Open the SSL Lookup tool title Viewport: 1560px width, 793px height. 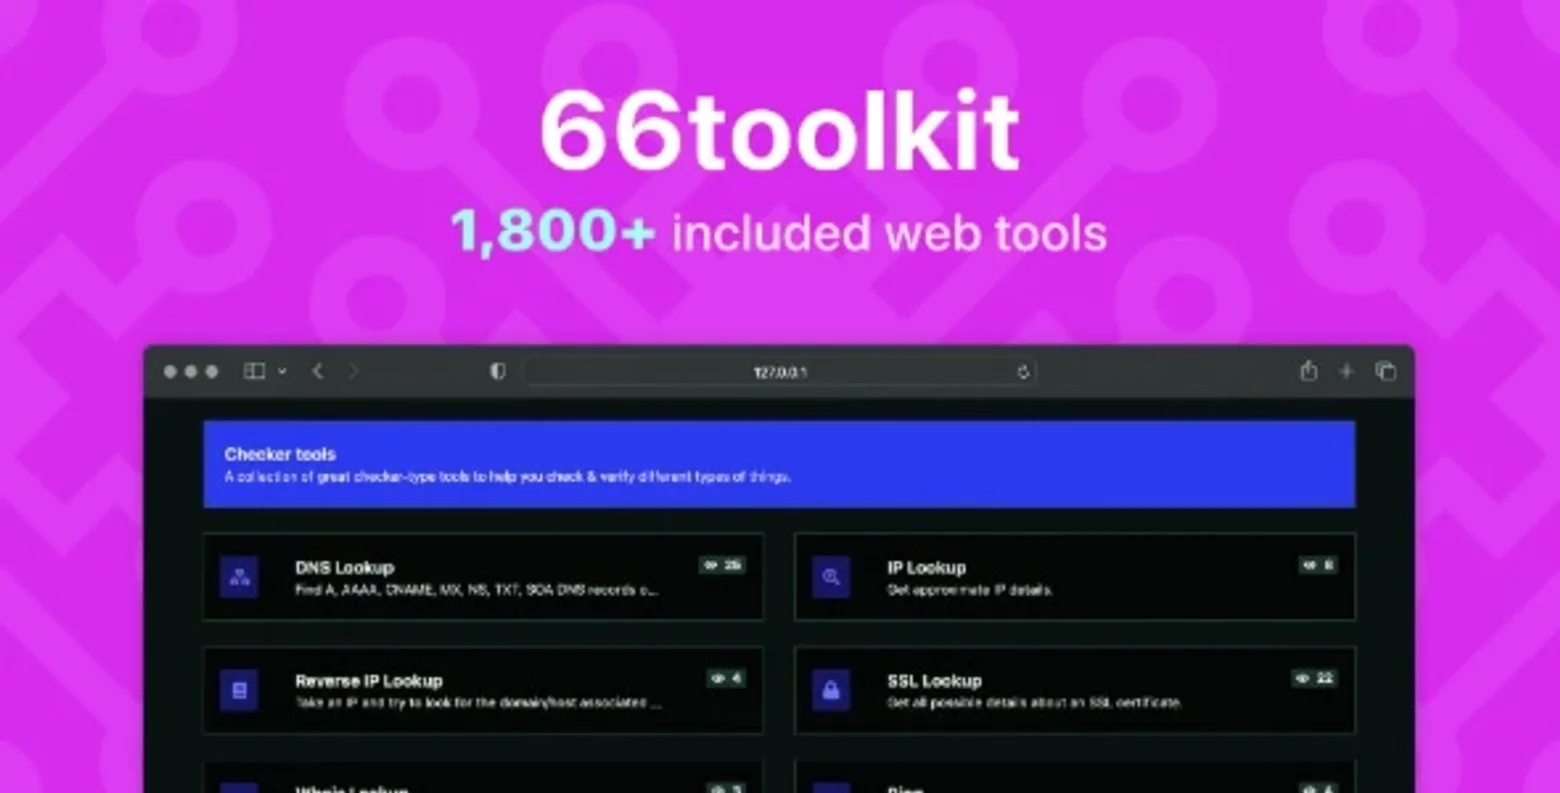pyautogui.click(x=934, y=680)
